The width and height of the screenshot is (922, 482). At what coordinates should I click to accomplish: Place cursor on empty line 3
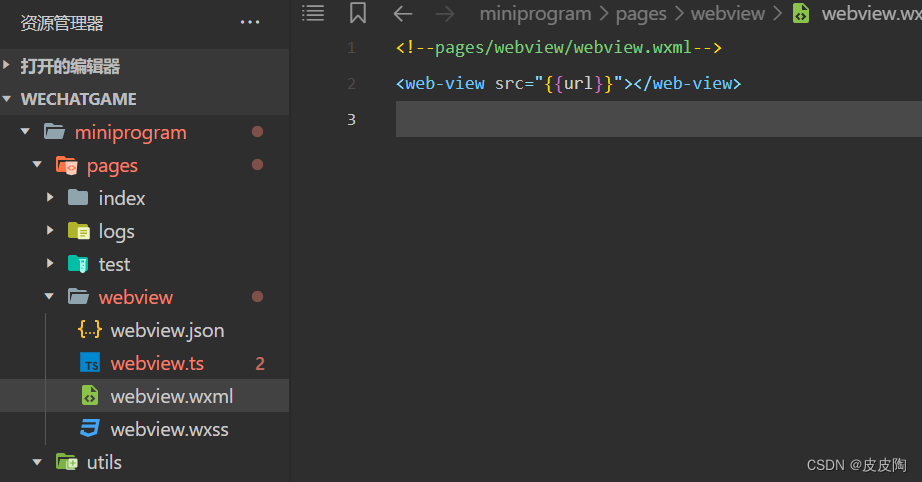point(659,119)
